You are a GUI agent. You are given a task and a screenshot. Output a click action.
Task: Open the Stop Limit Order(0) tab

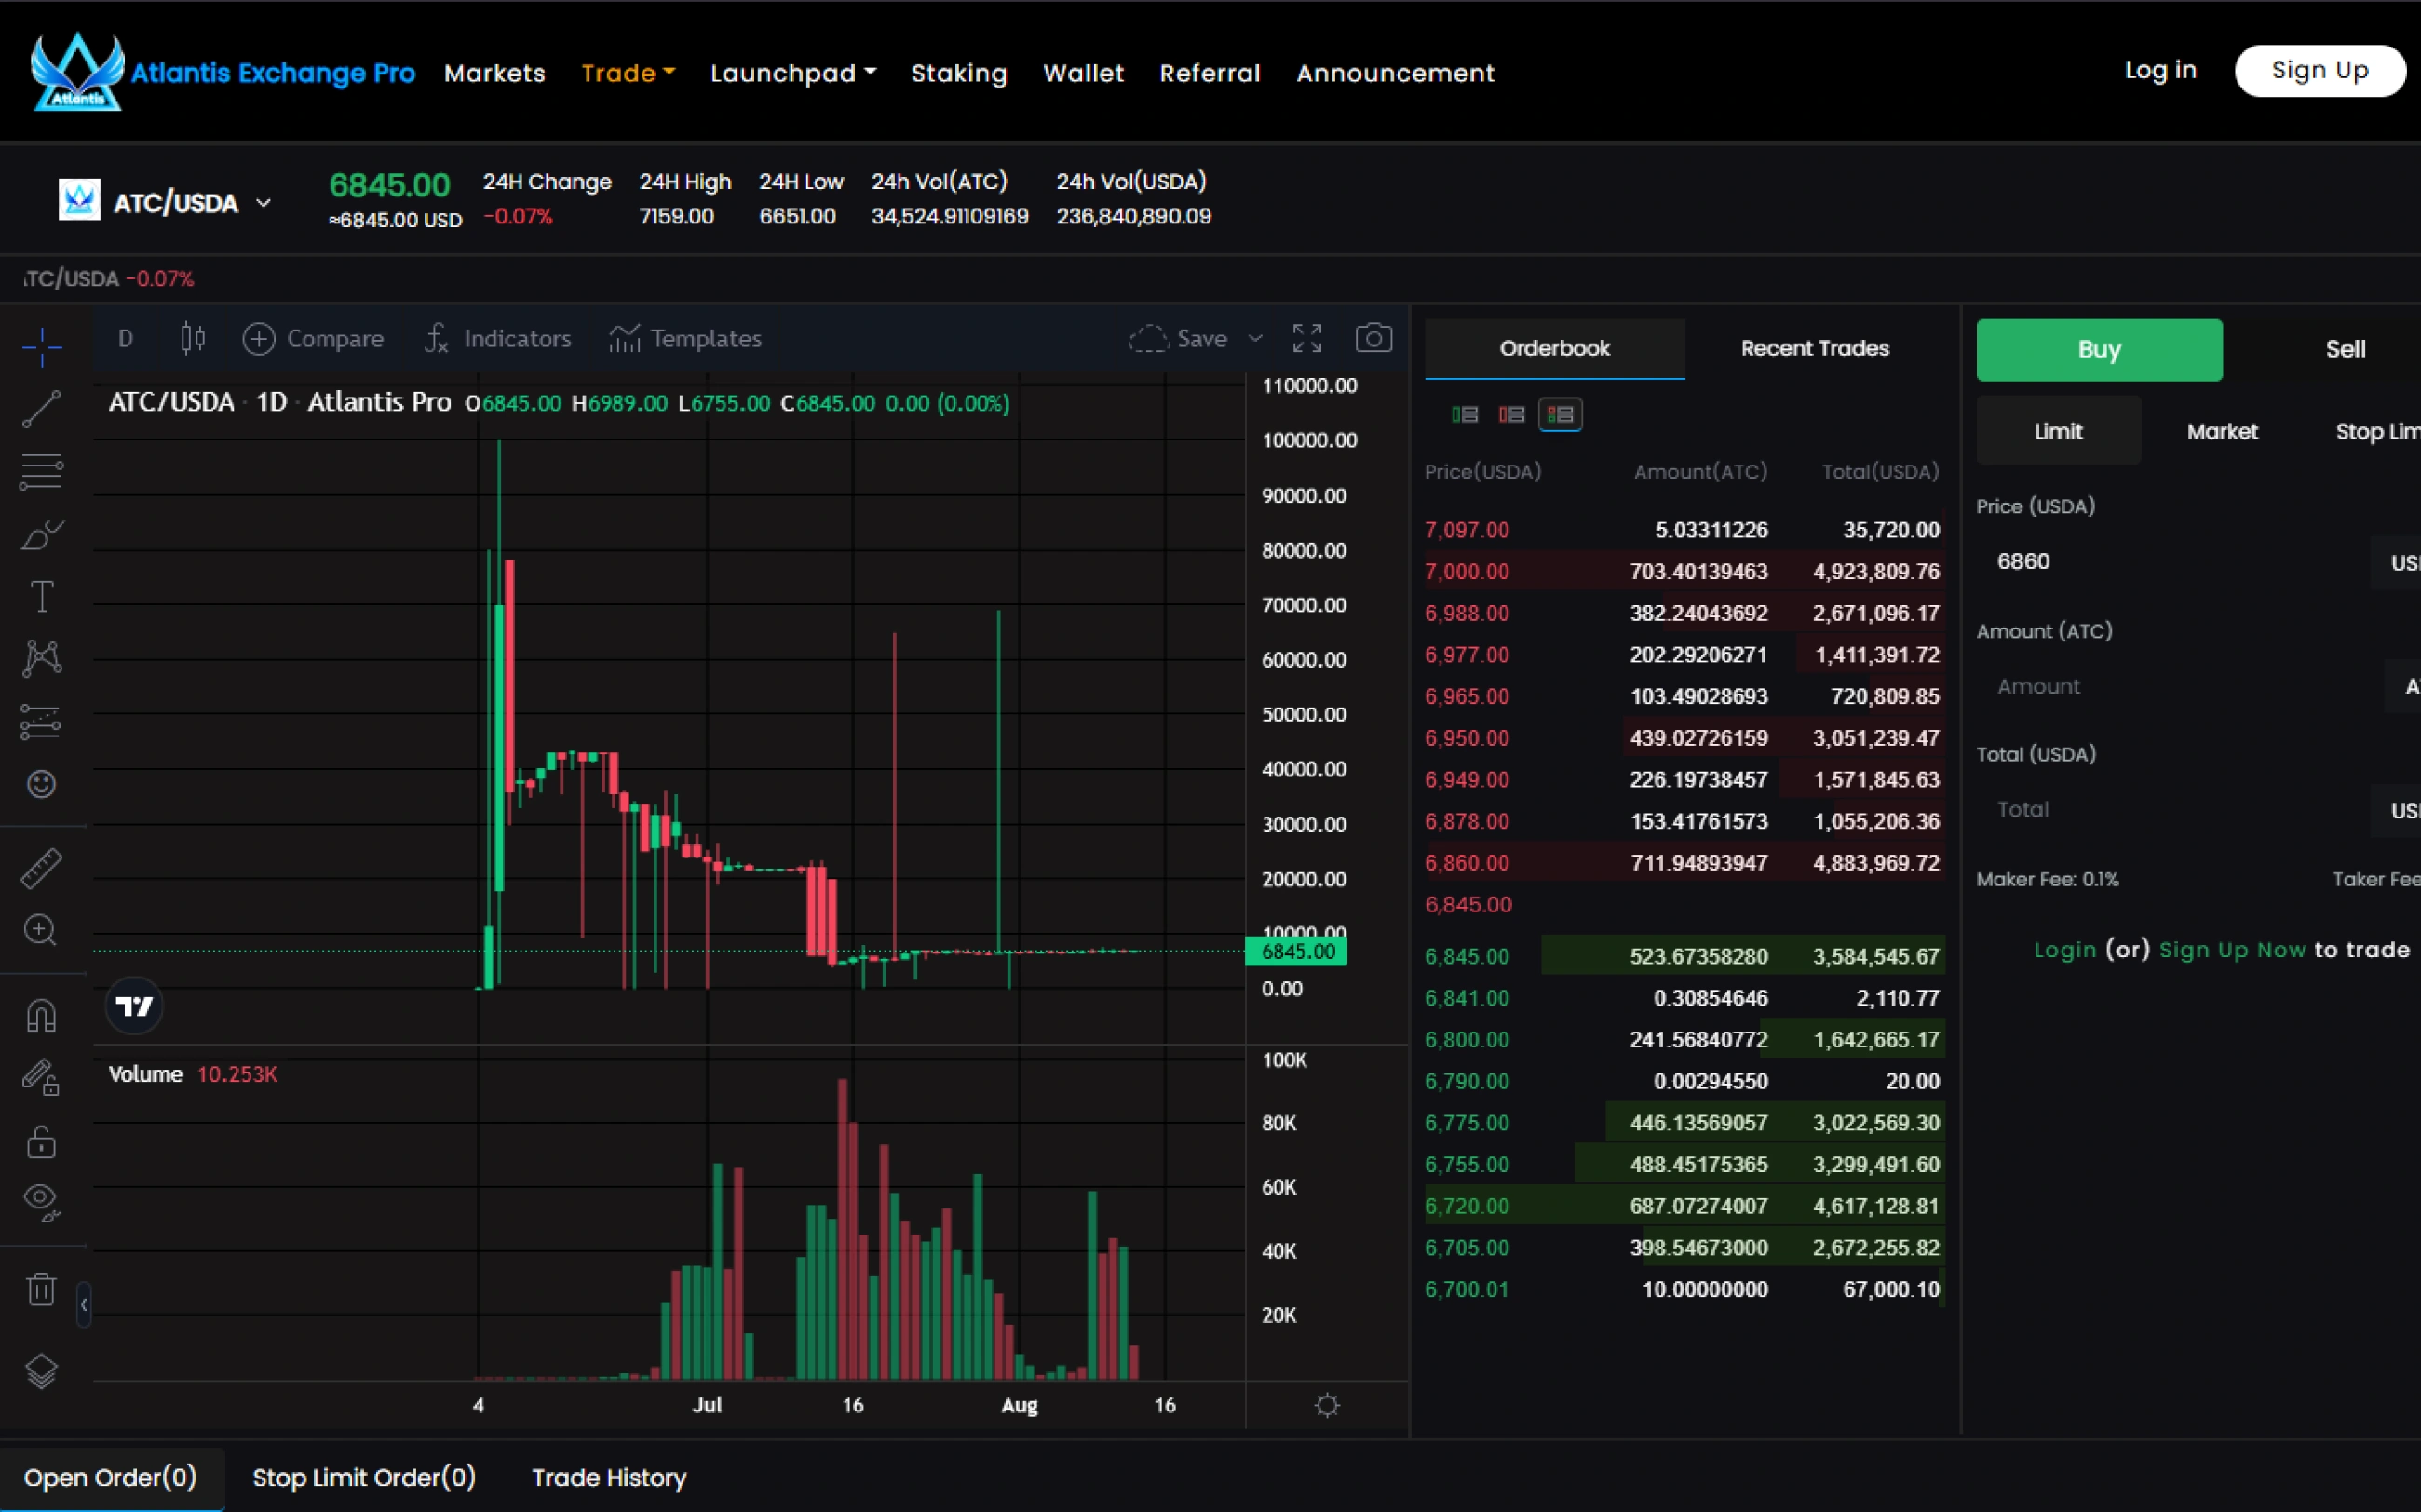coord(364,1477)
